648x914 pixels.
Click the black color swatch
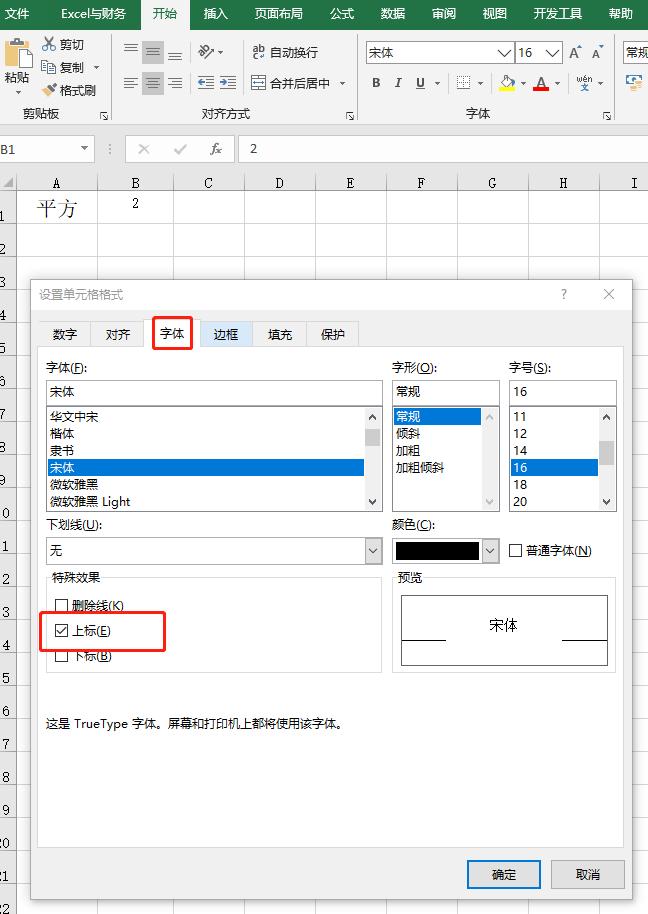437,550
